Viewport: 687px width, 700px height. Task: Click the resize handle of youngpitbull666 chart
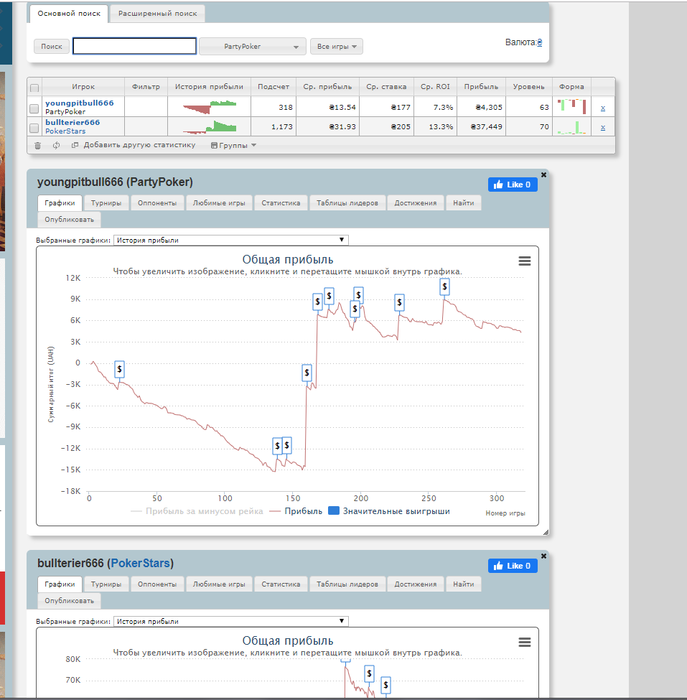pyautogui.click(x=545, y=532)
